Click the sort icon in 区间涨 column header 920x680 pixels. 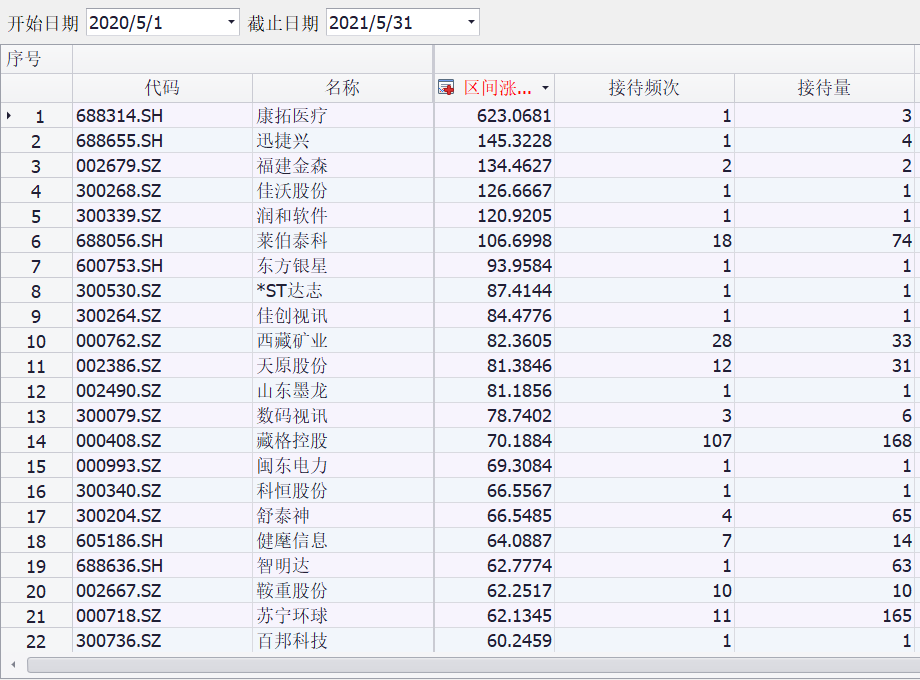tap(446, 88)
